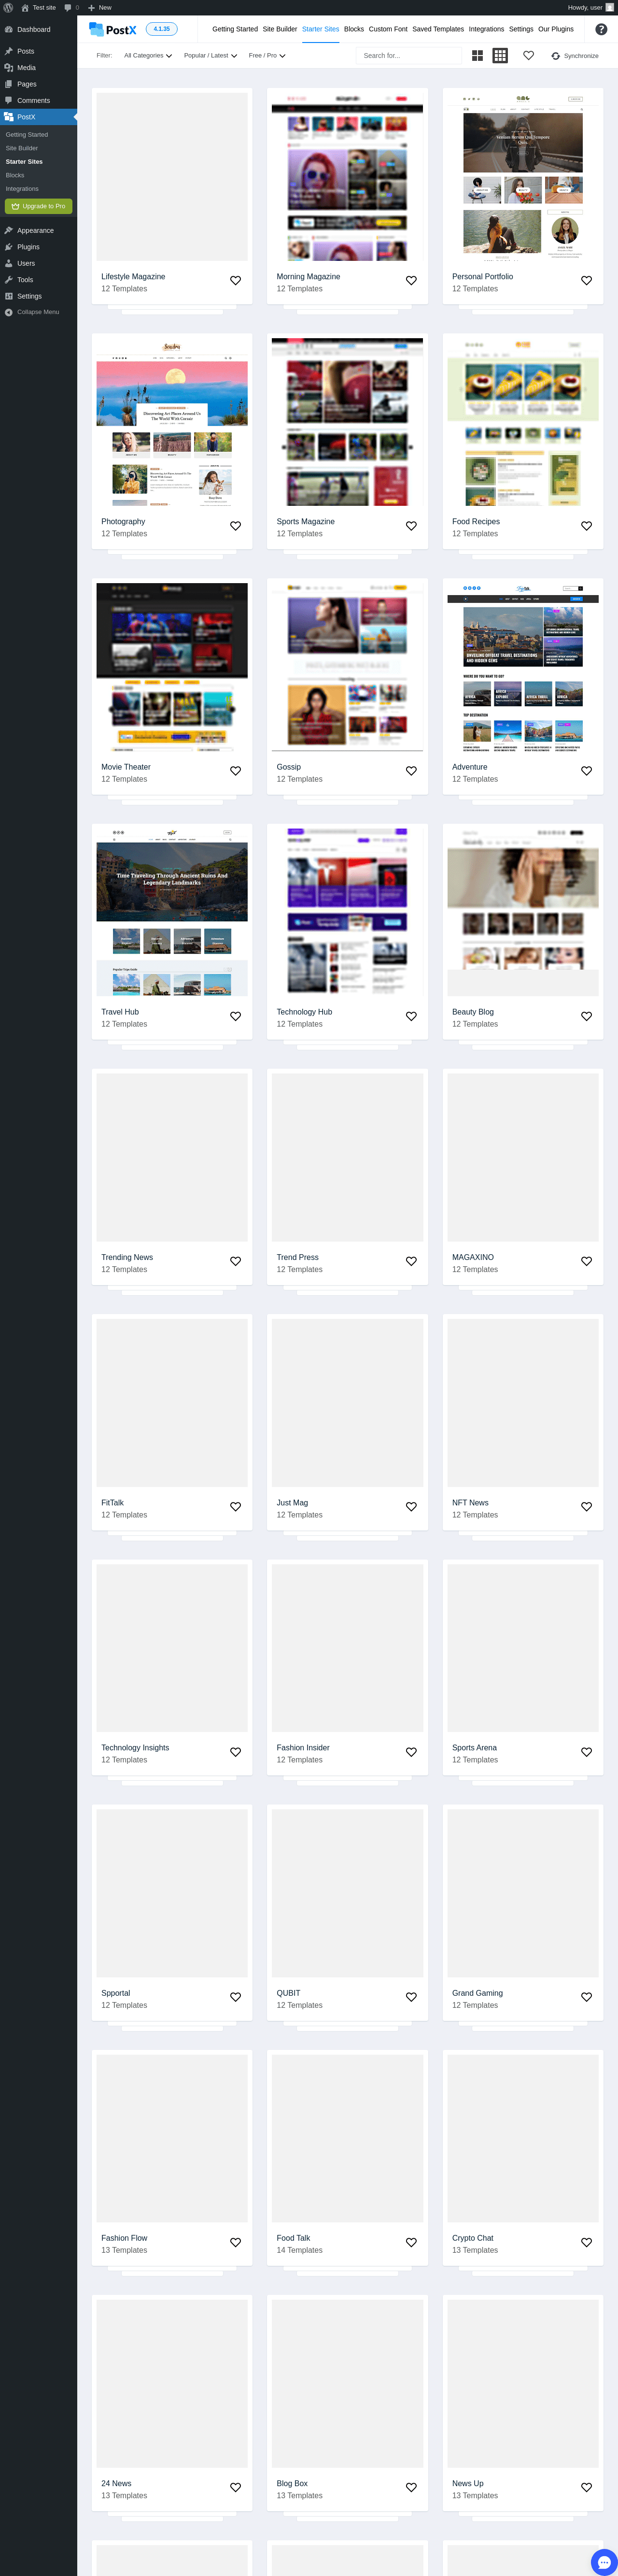Favorite the Food Talk template

pyautogui.click(x=411, y=2242)
